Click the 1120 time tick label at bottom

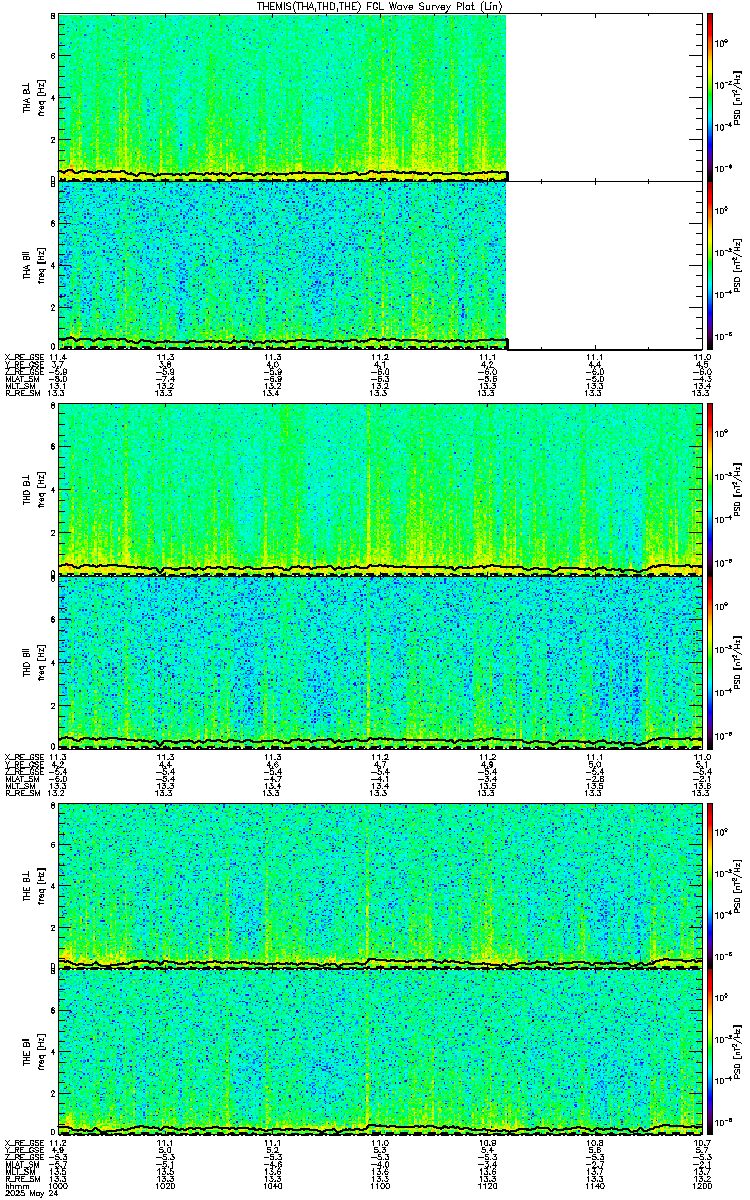(487, 1187)
